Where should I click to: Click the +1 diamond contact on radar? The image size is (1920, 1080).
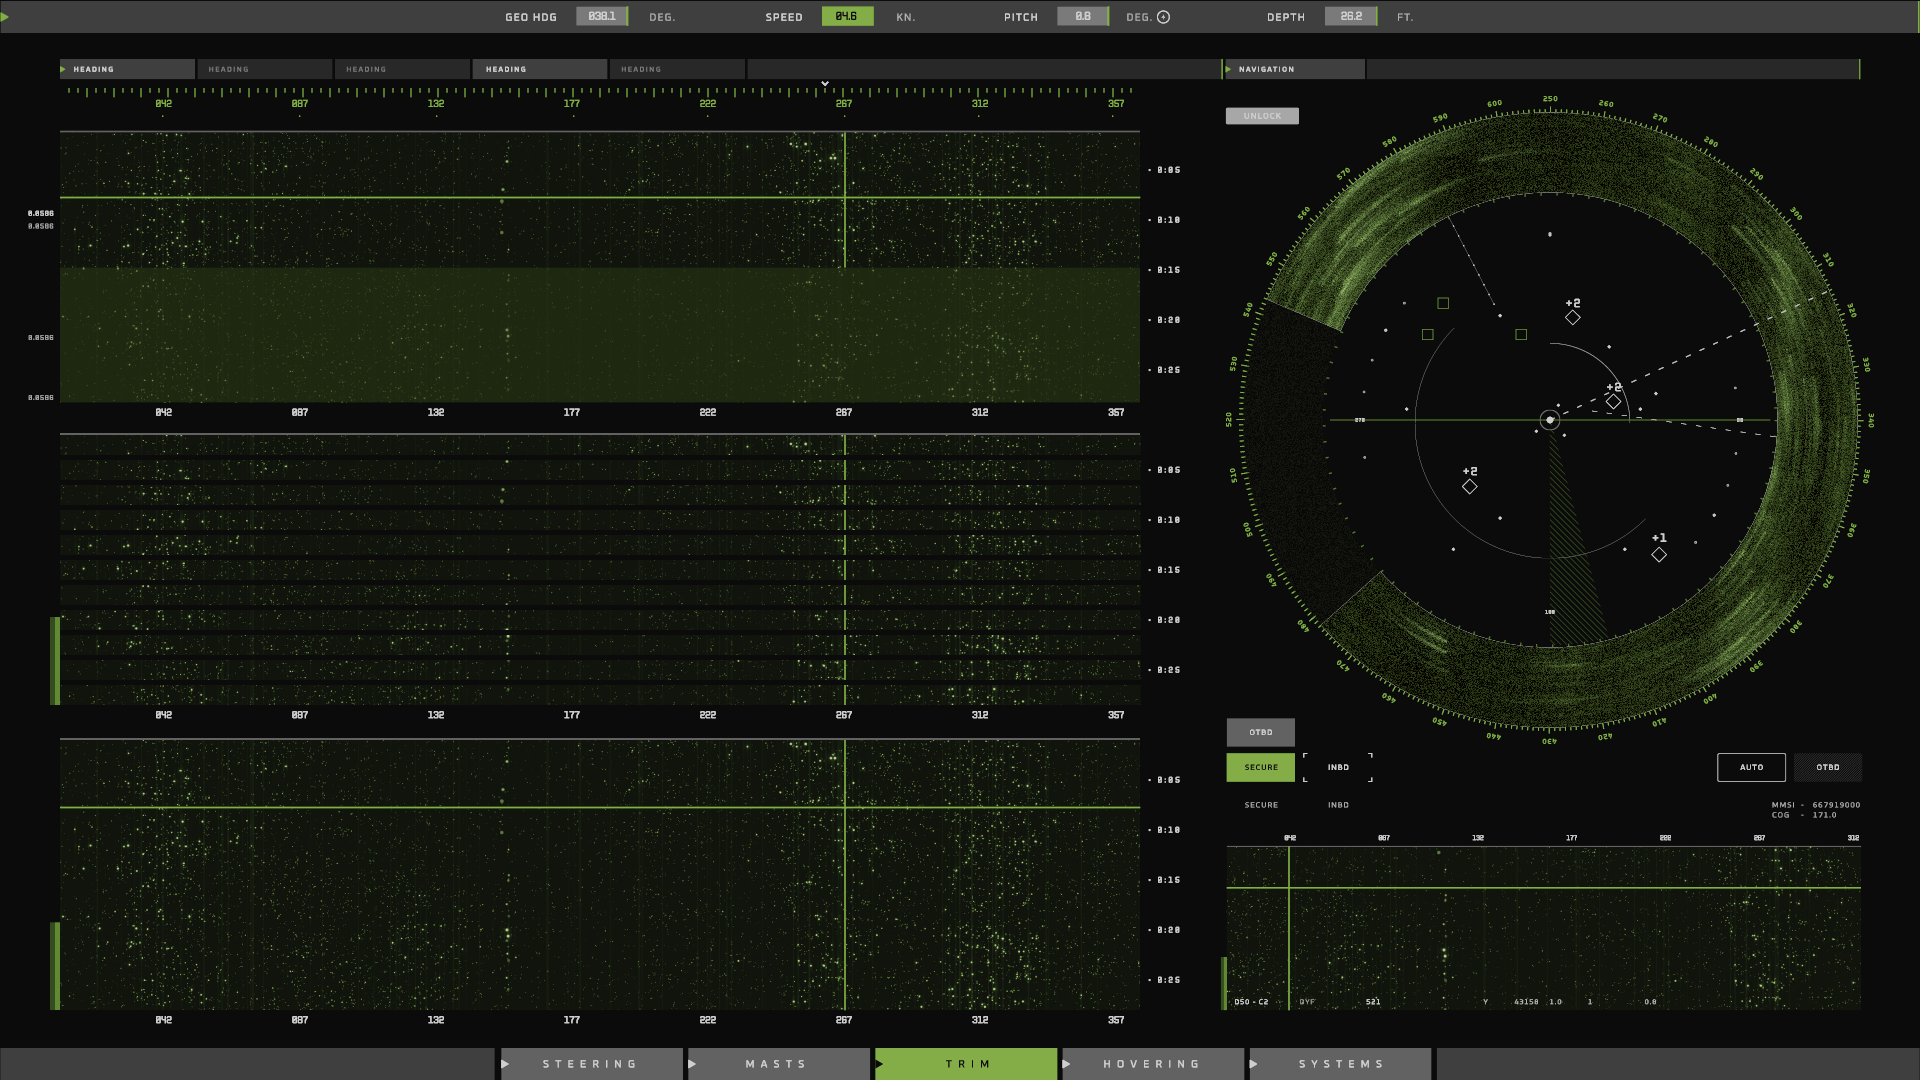pyautogui.click(x=1659, y=555)
